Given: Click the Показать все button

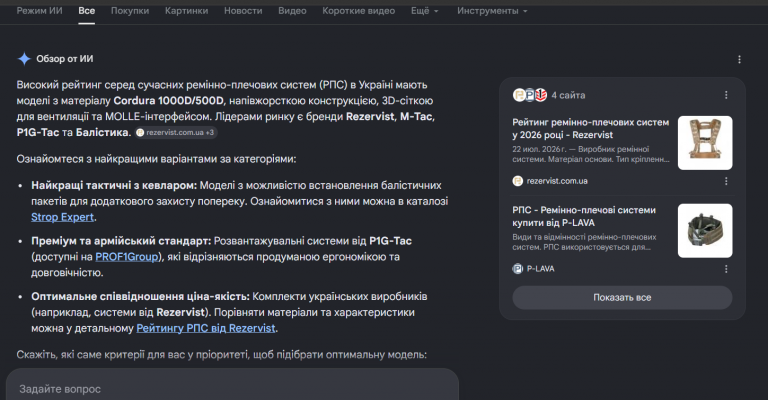Looking at the screenshot, I should (622, 297).
